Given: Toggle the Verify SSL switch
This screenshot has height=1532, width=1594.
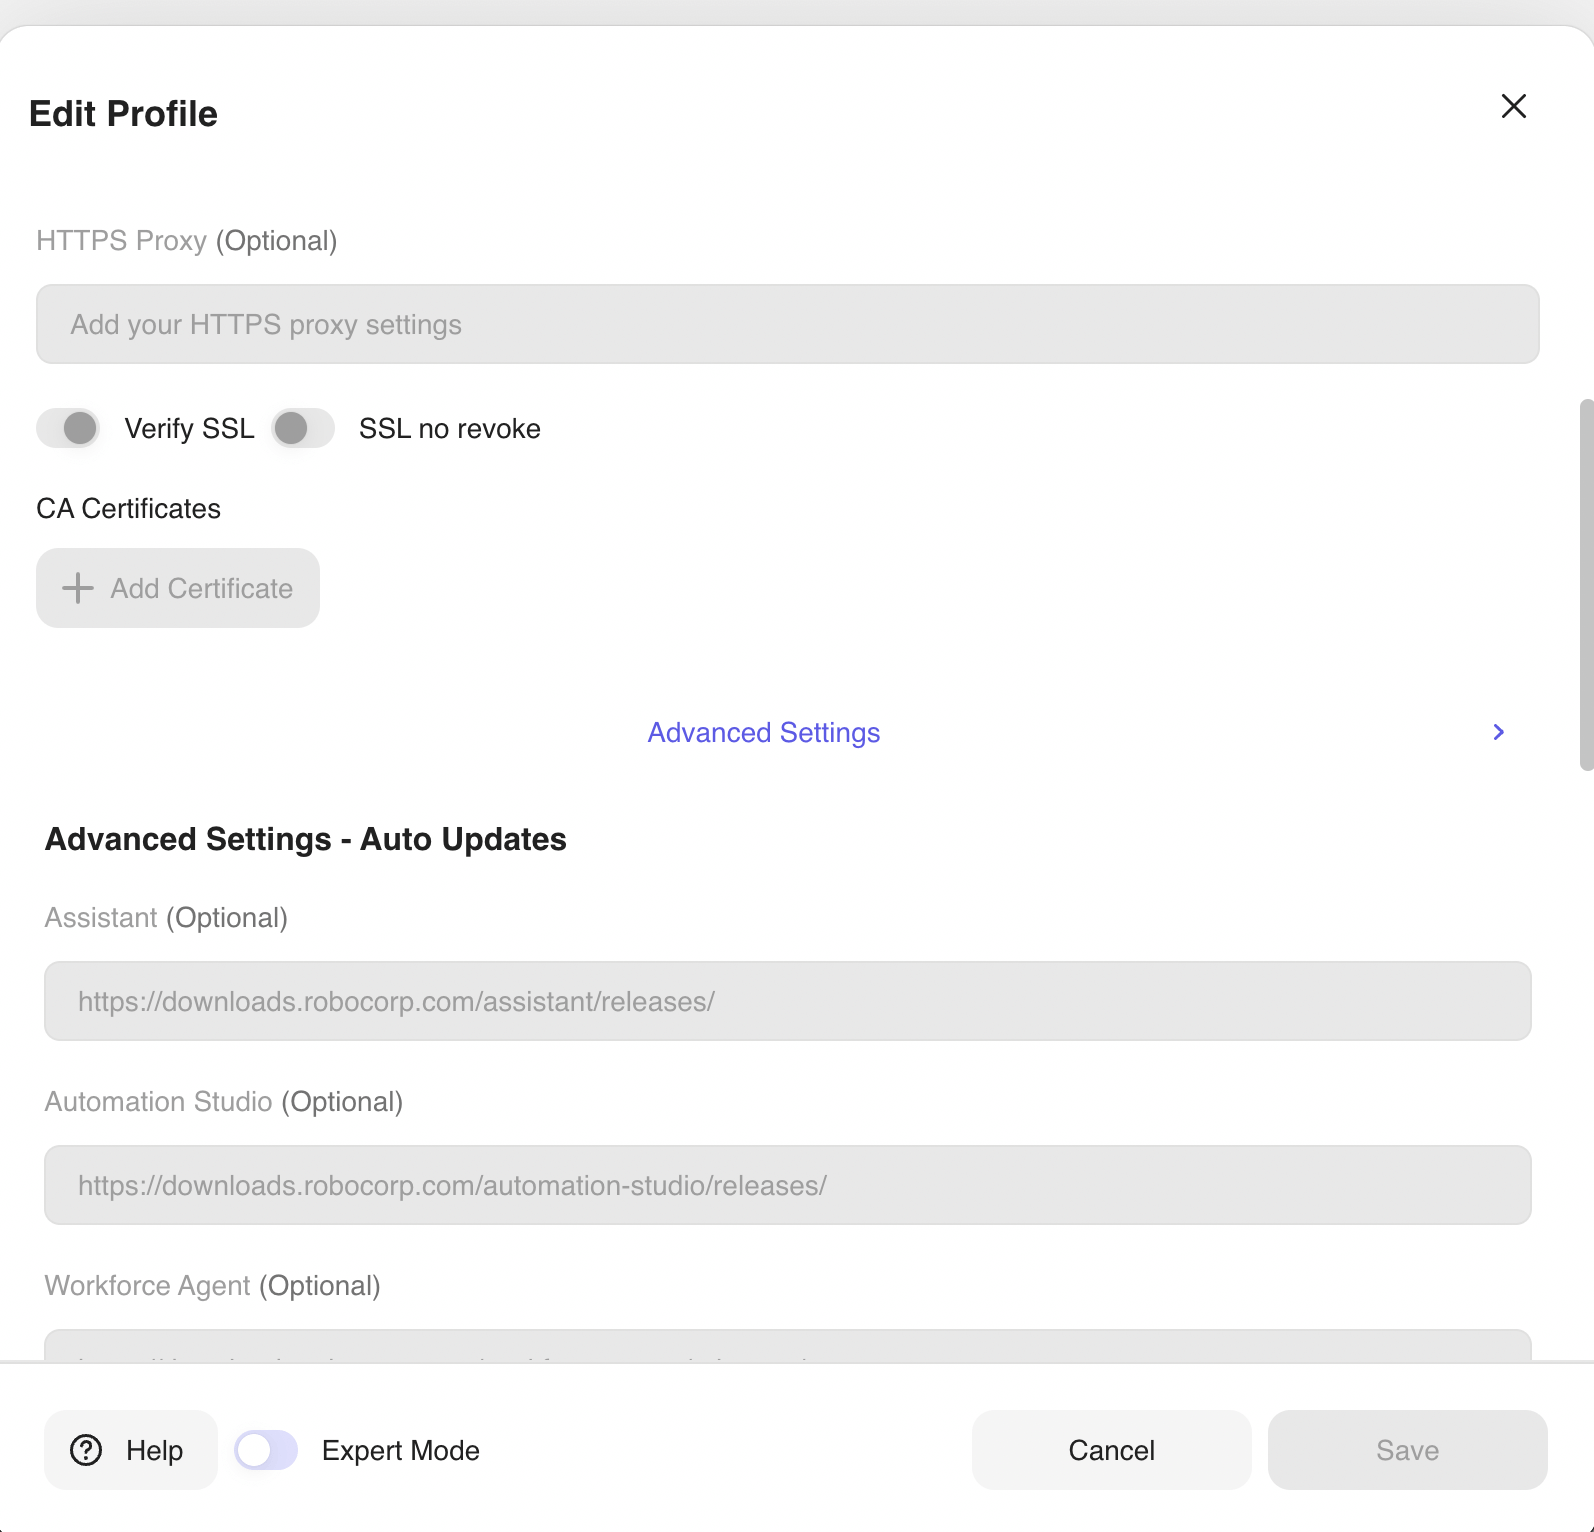Looking at the screenshot, I should 68,428.
